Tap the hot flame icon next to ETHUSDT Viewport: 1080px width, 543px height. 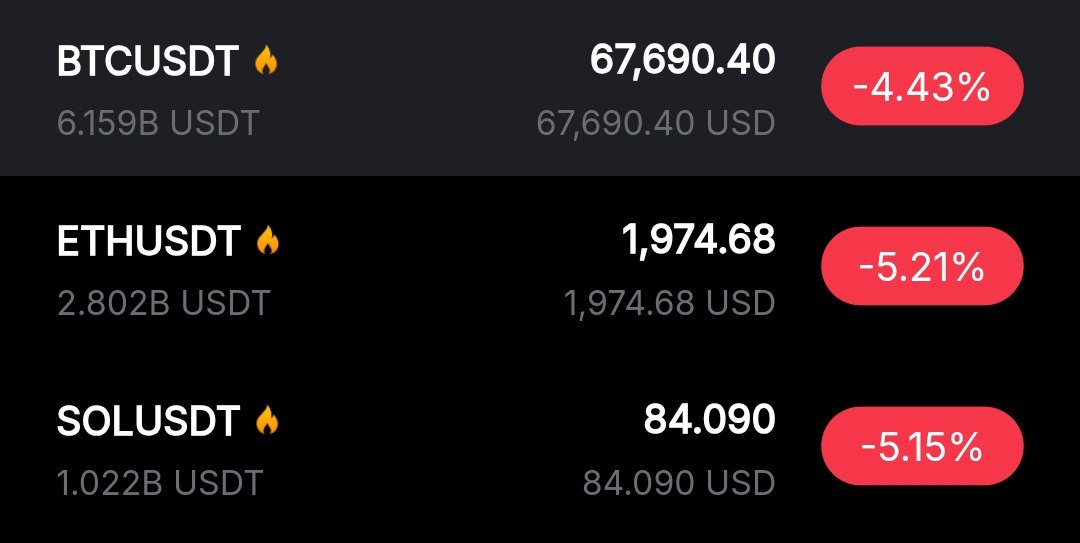pyautogui.click(x=268, y=241)
